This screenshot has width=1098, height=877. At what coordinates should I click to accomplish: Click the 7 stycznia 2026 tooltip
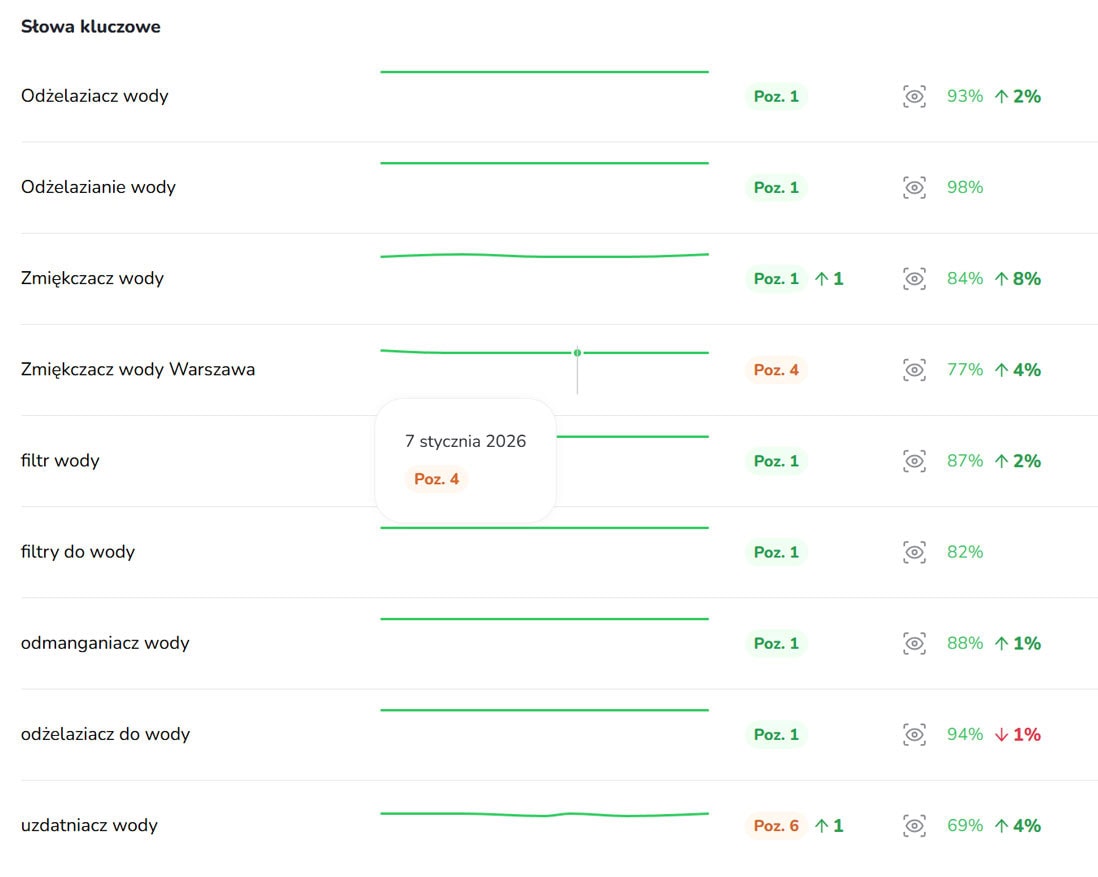click(x=465, y=460)
